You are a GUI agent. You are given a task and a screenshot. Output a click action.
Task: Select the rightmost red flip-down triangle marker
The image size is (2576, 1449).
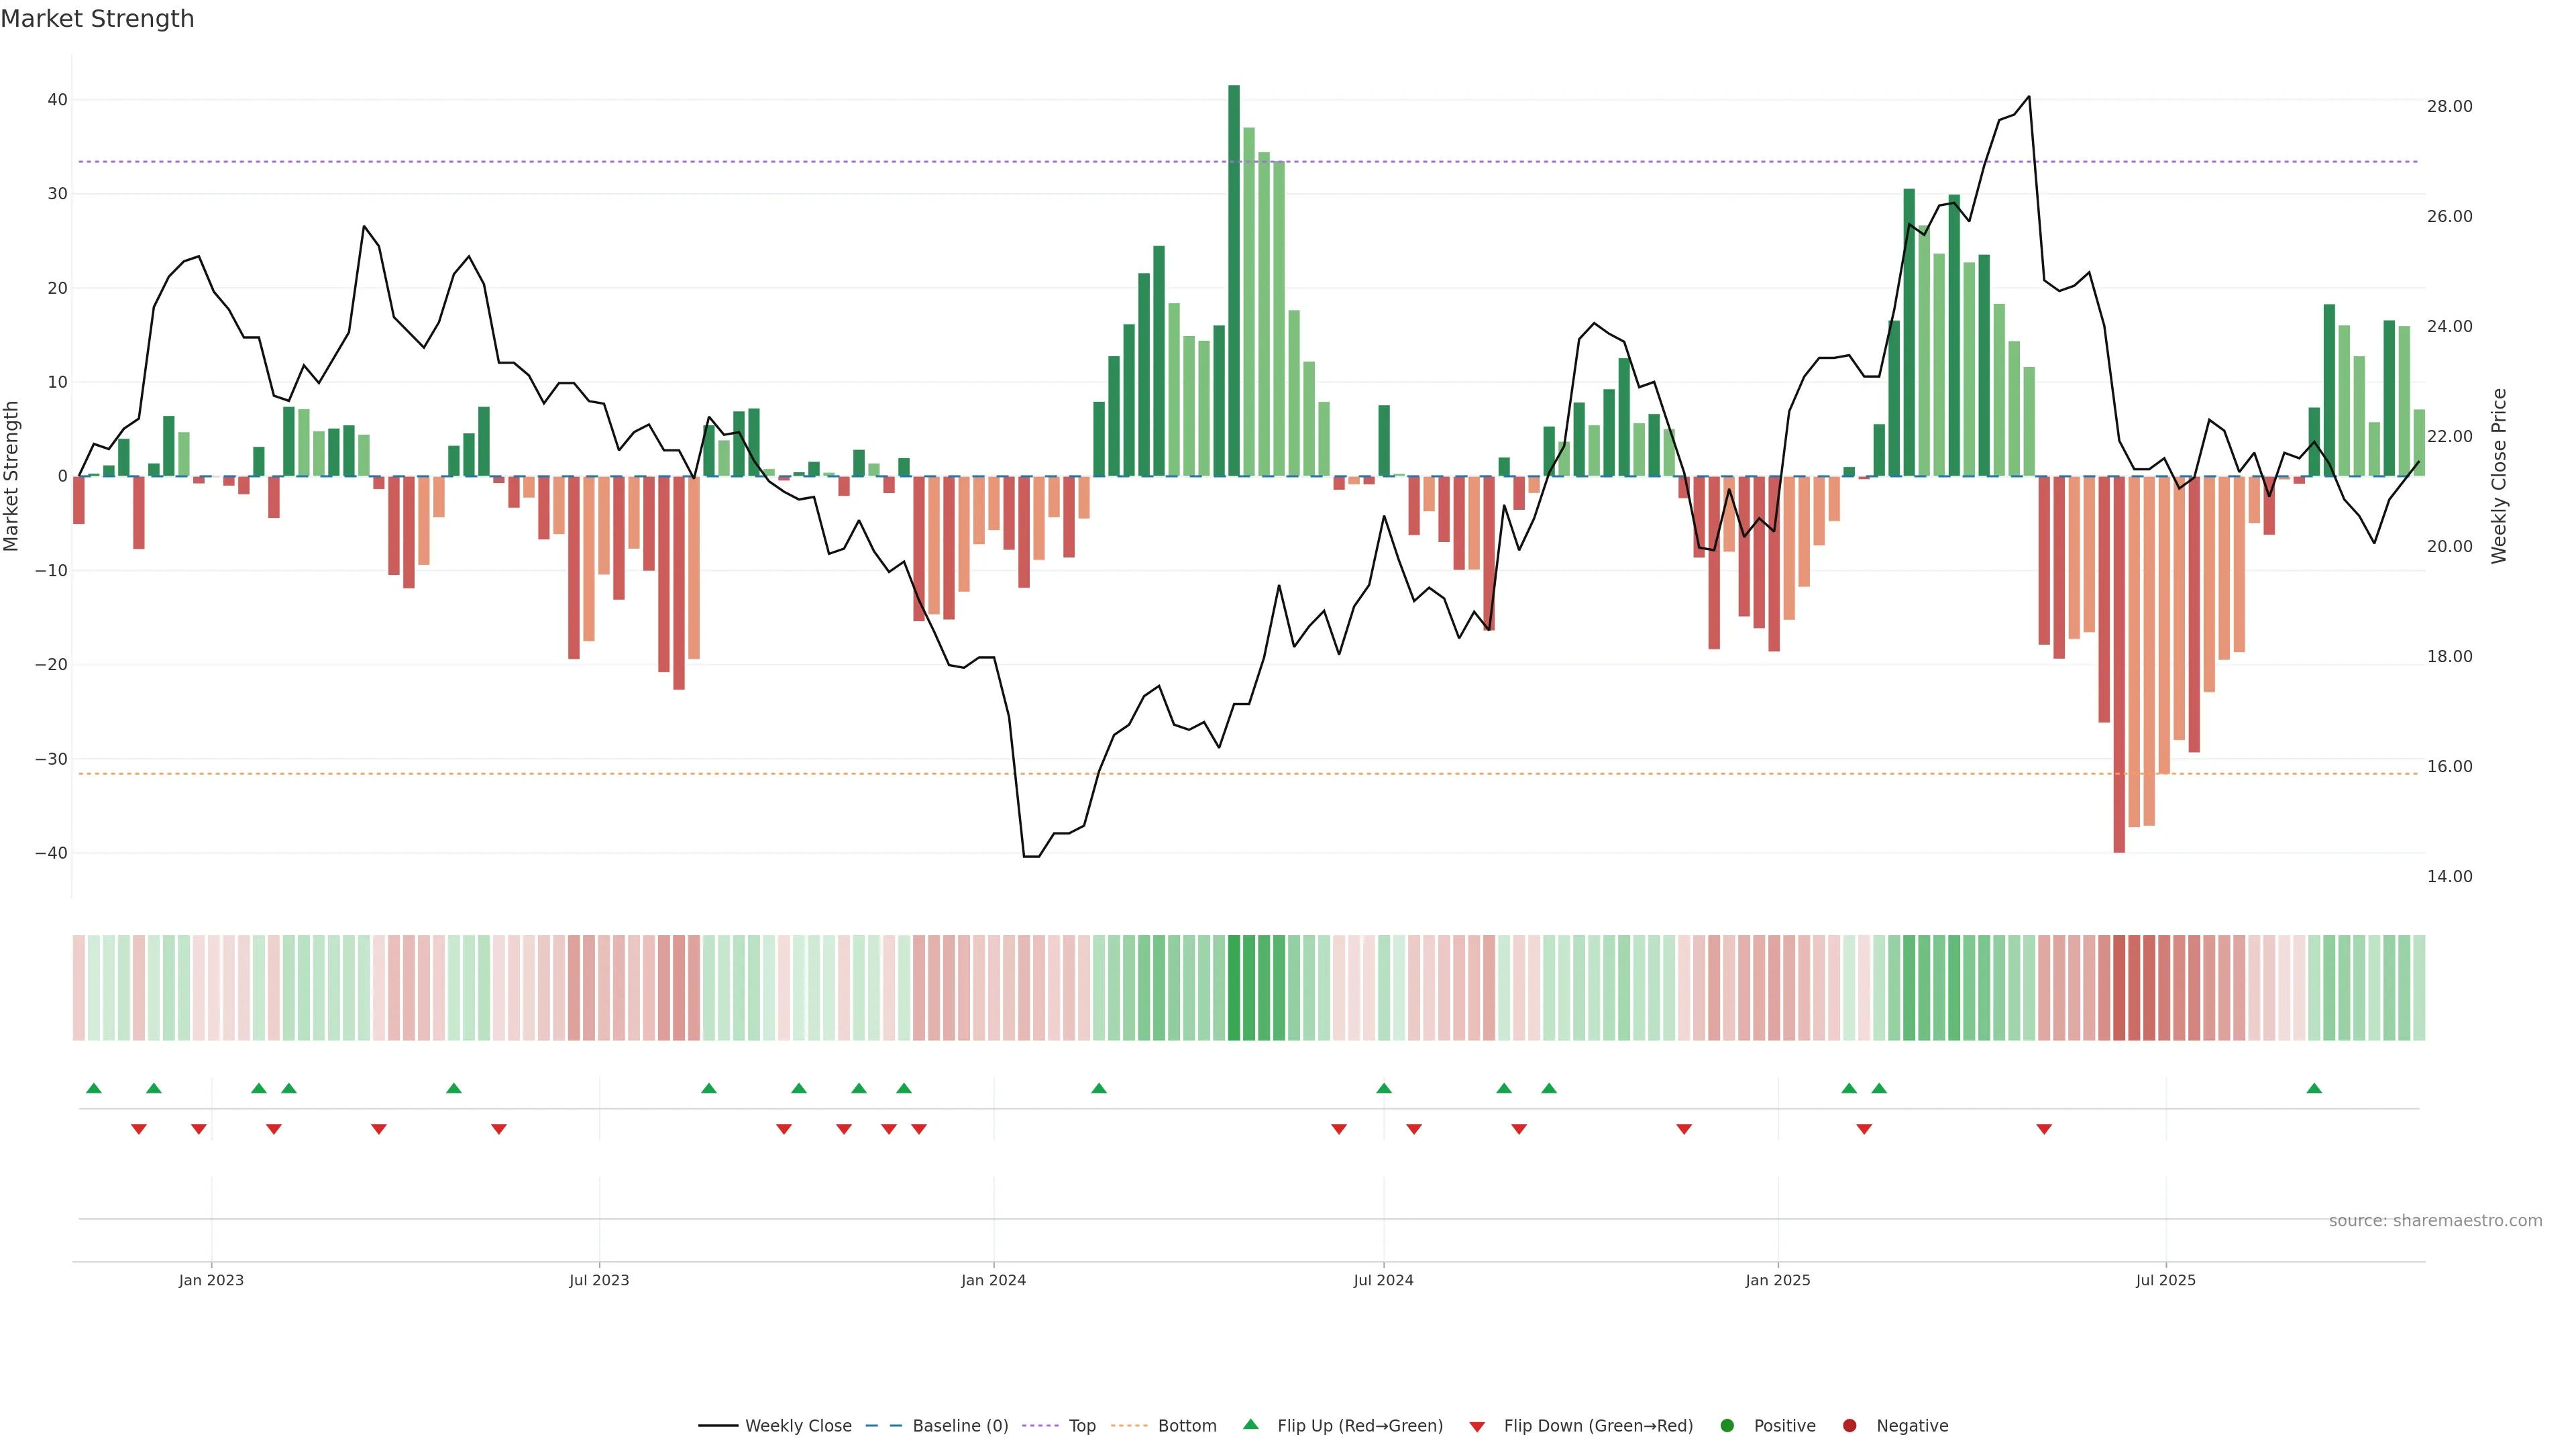pos(2044,1129)
